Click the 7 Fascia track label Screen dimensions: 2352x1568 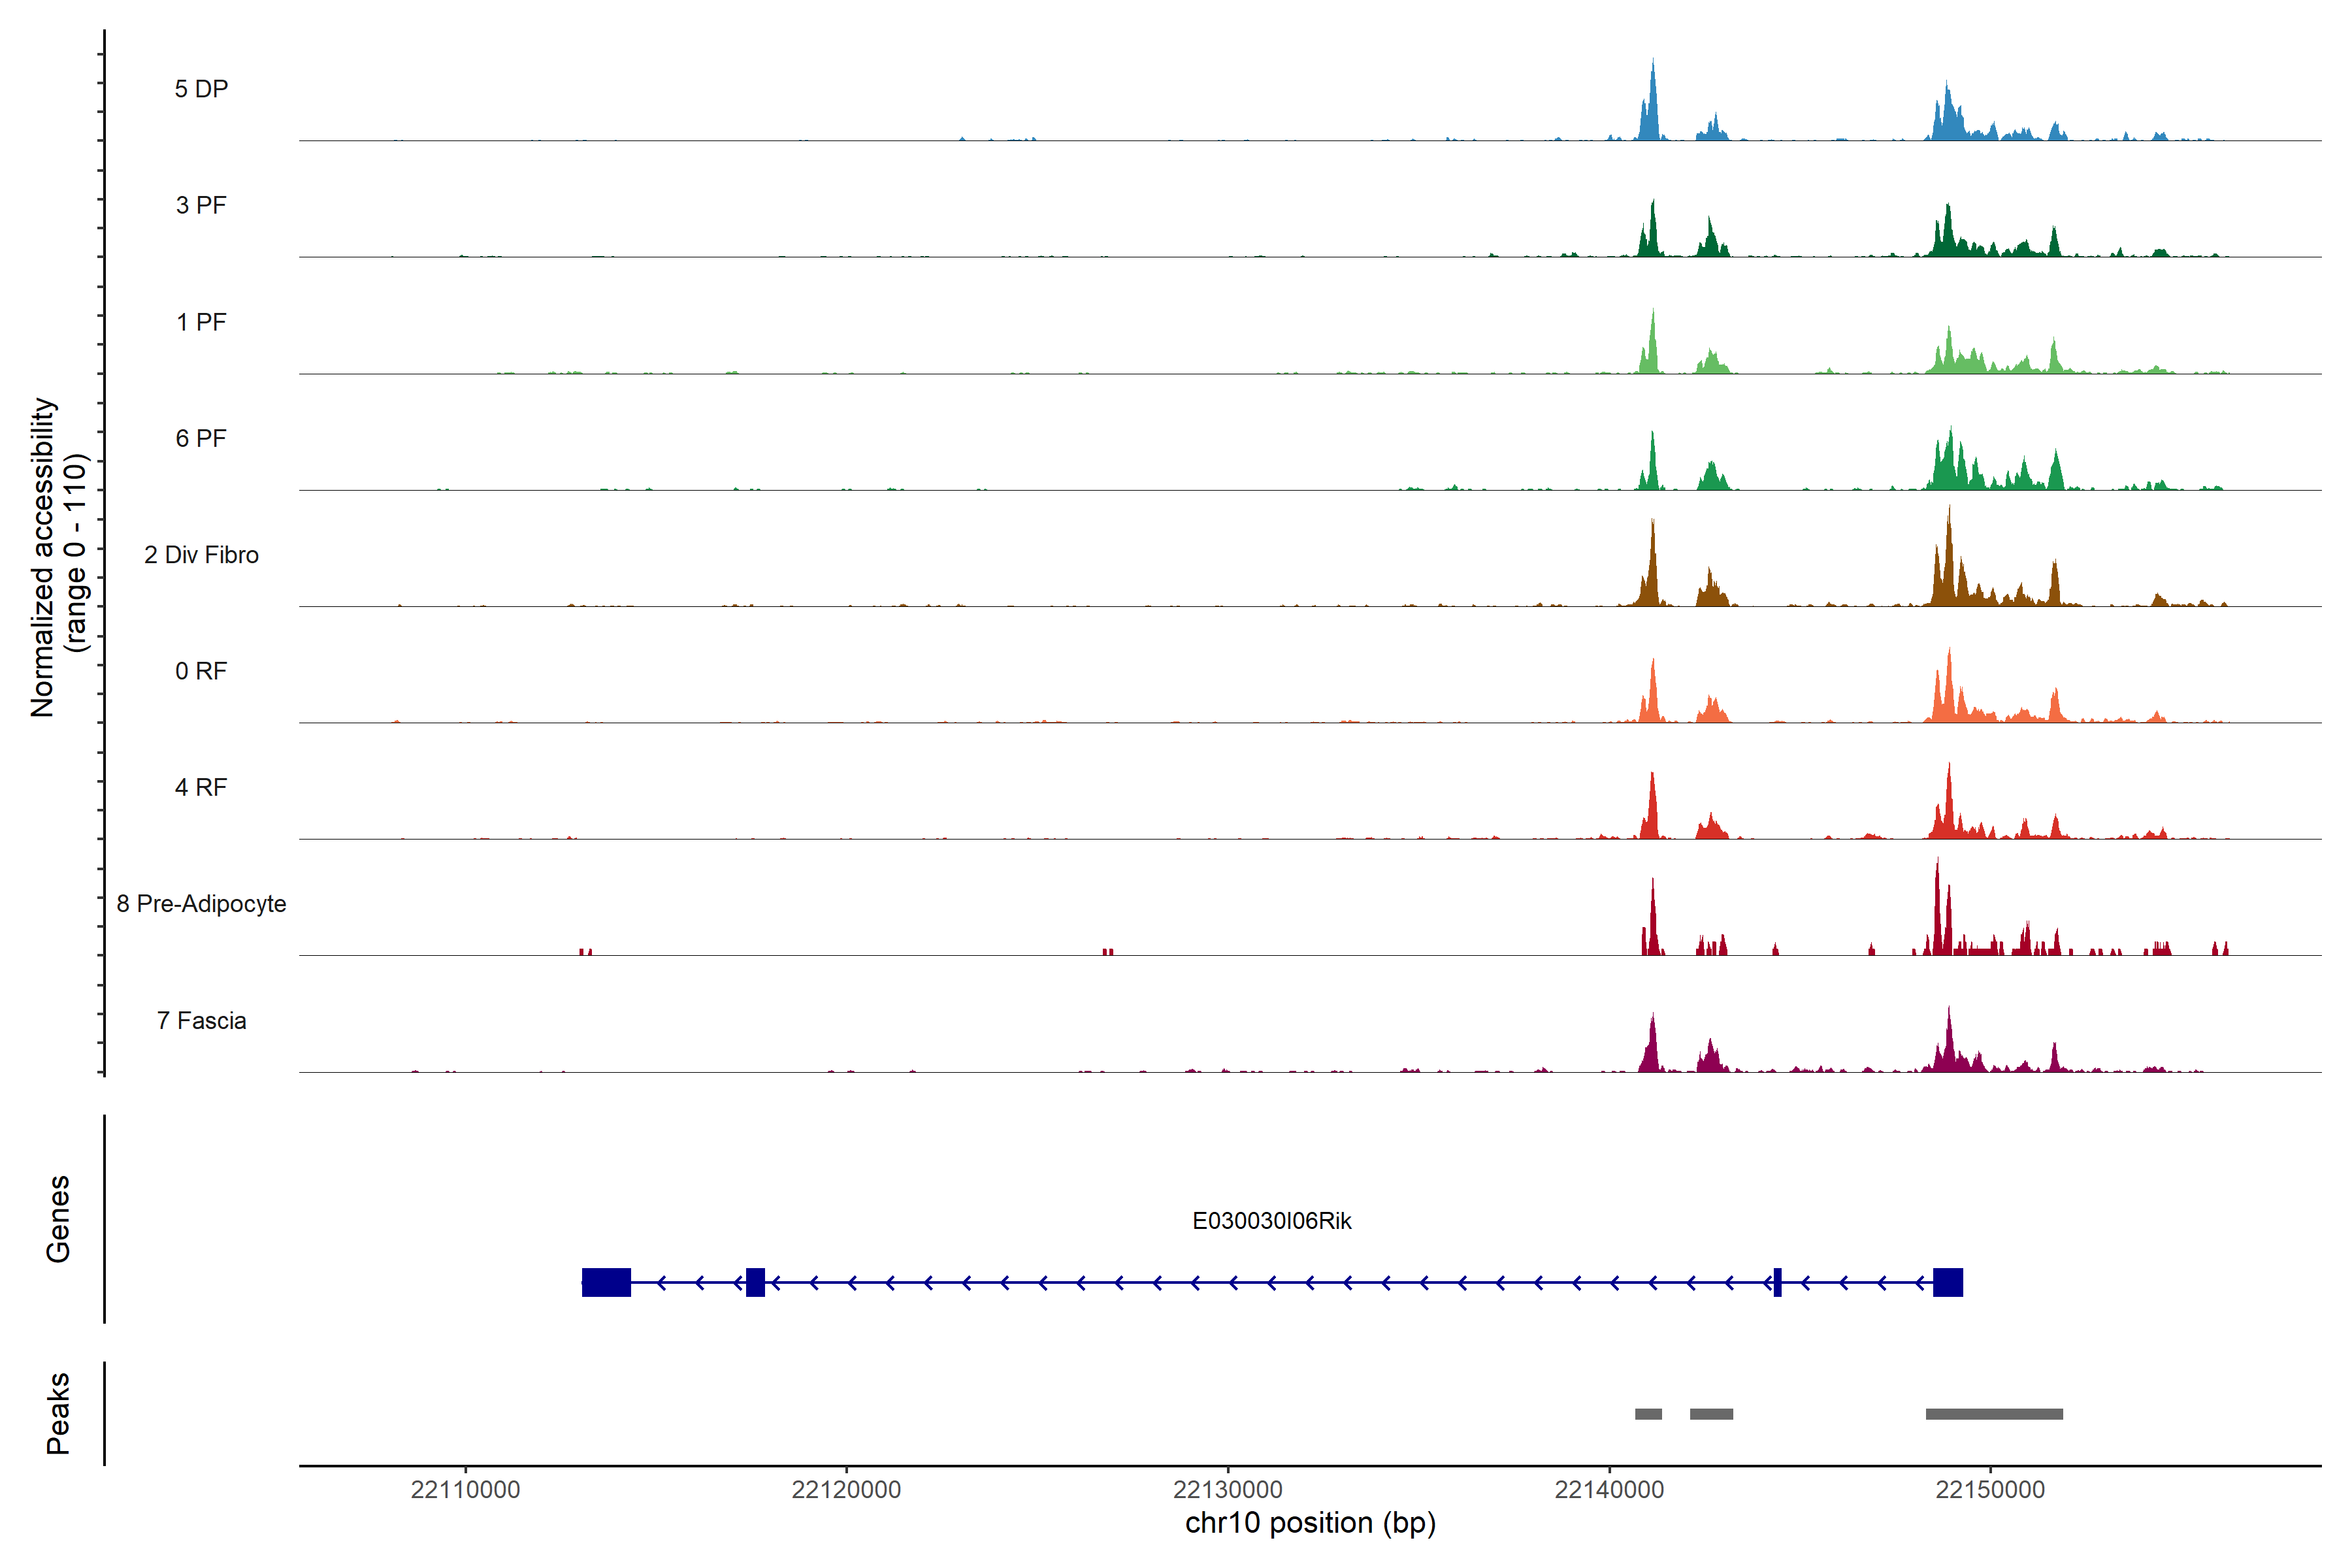[x=201, y=1021]
